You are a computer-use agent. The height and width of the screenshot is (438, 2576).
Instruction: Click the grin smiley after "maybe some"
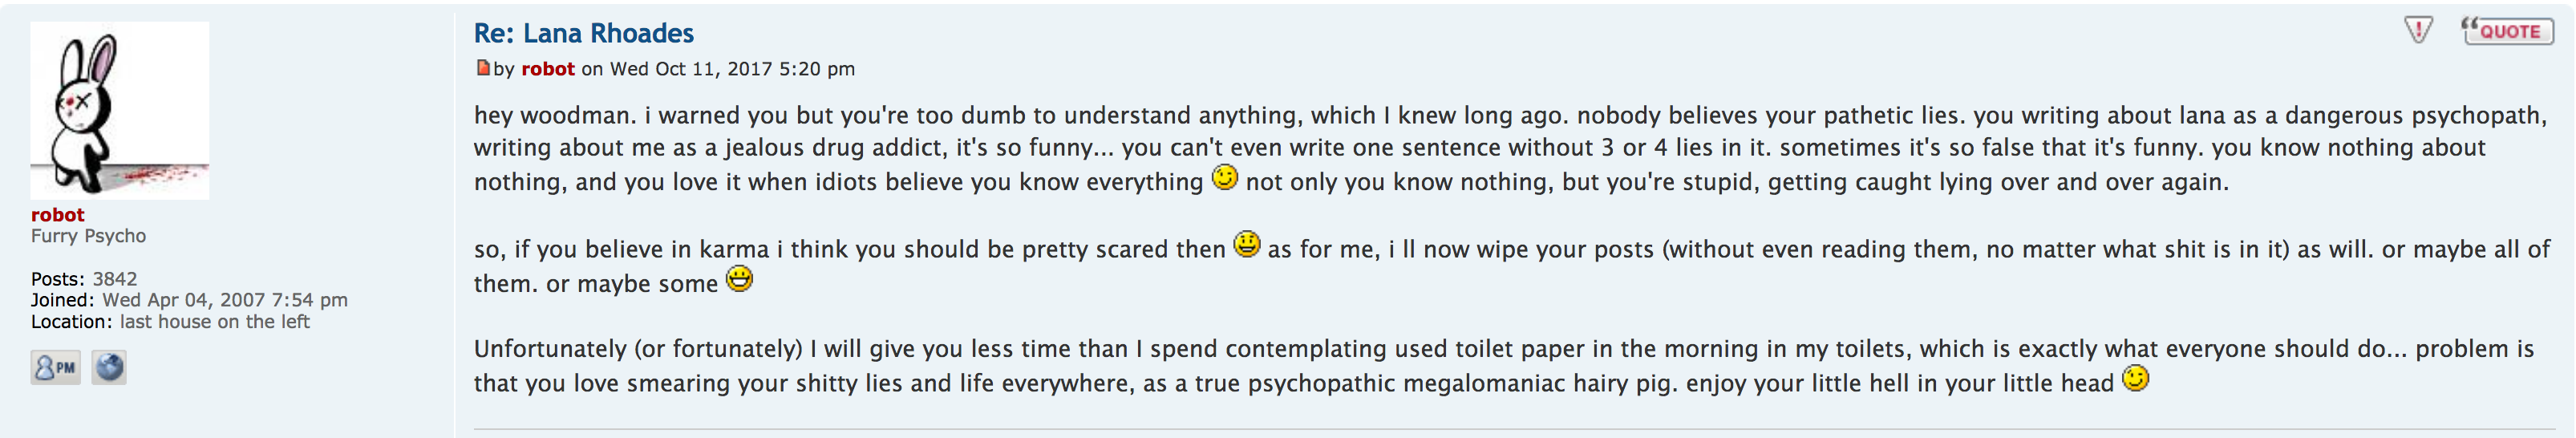739,279
